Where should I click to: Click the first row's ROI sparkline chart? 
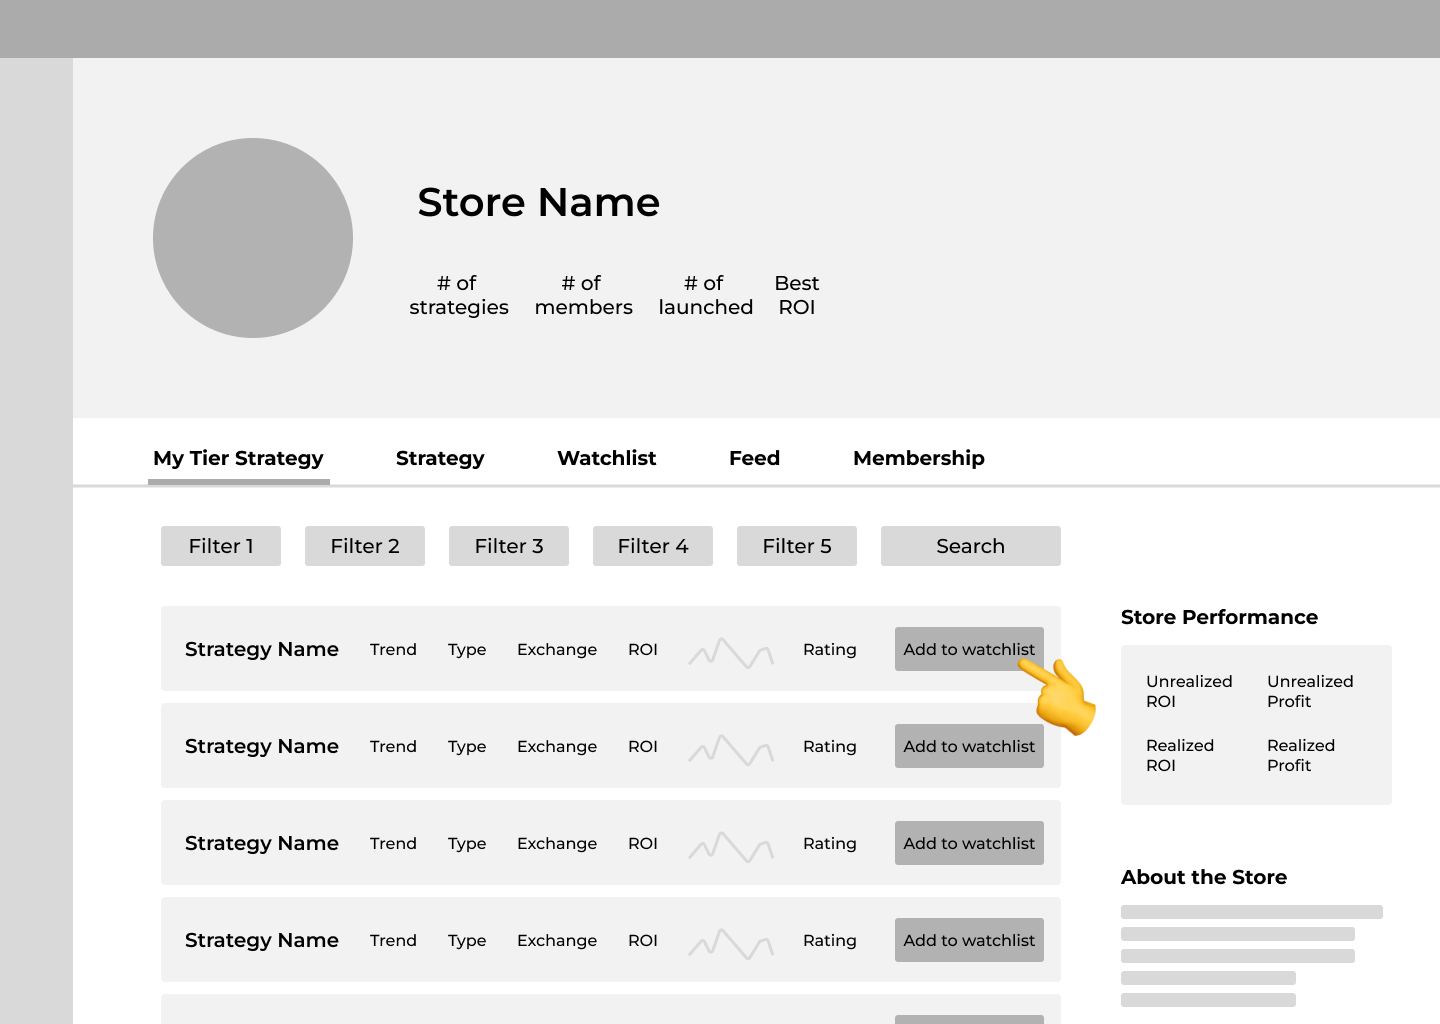click(x=731, y=653)
